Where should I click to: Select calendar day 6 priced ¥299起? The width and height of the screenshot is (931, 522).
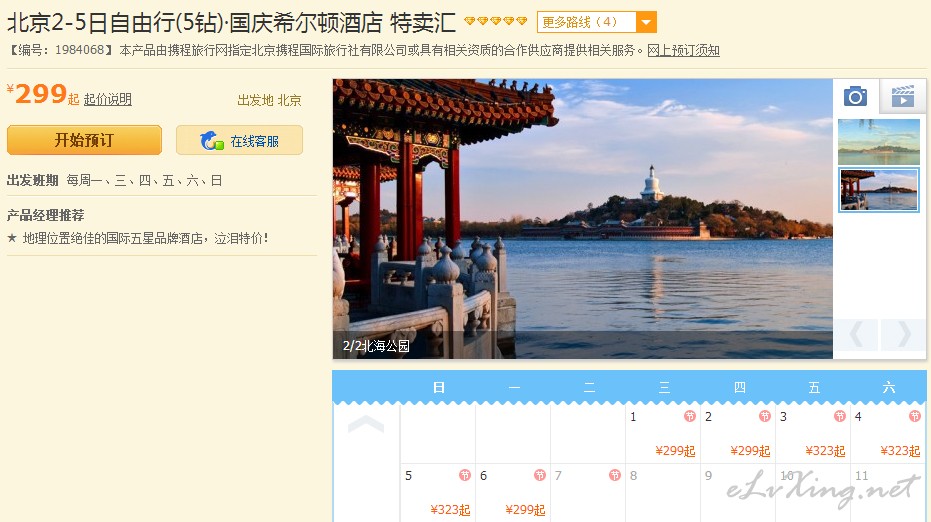(x=513, y=493)
